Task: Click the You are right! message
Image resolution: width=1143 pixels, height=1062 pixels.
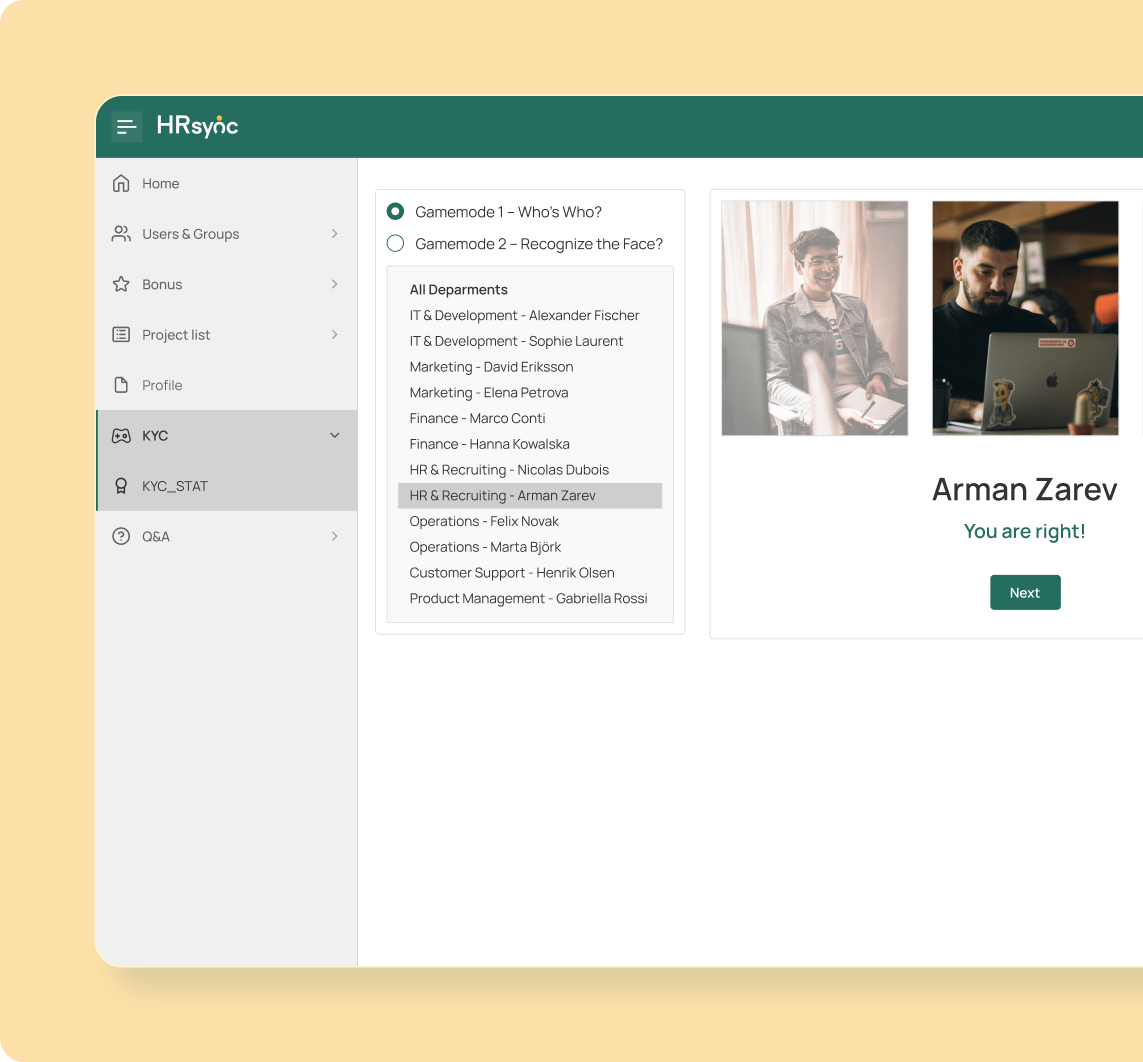Action: (1025, 531)
